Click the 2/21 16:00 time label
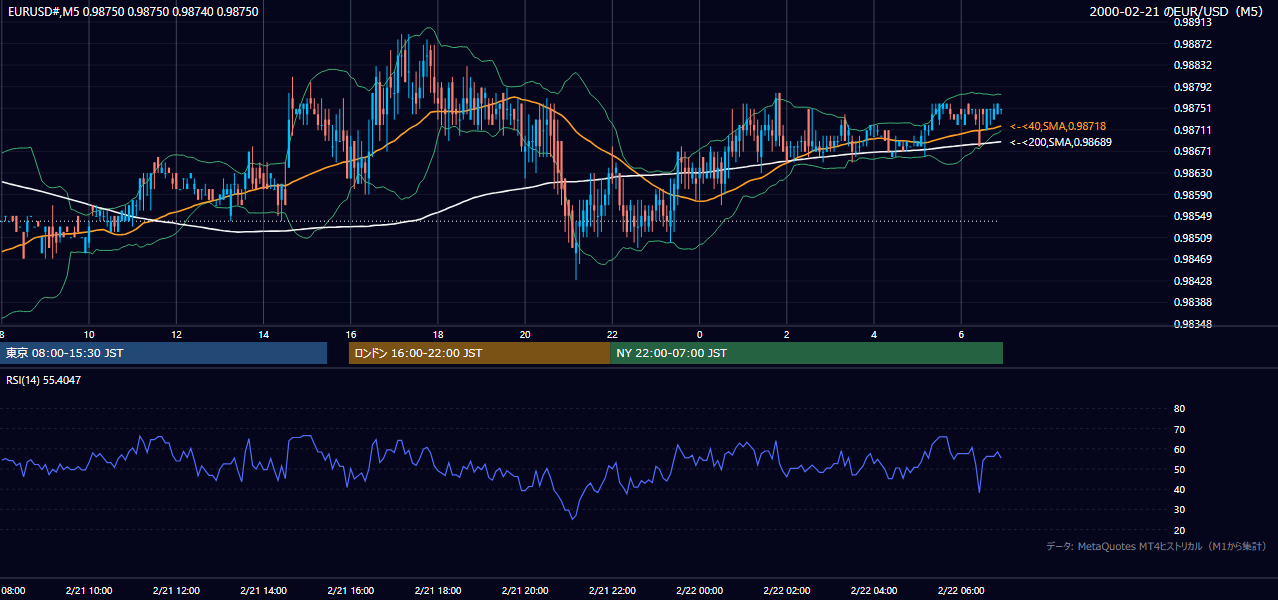Screen dimensions: 1278x600 [351, 591]
